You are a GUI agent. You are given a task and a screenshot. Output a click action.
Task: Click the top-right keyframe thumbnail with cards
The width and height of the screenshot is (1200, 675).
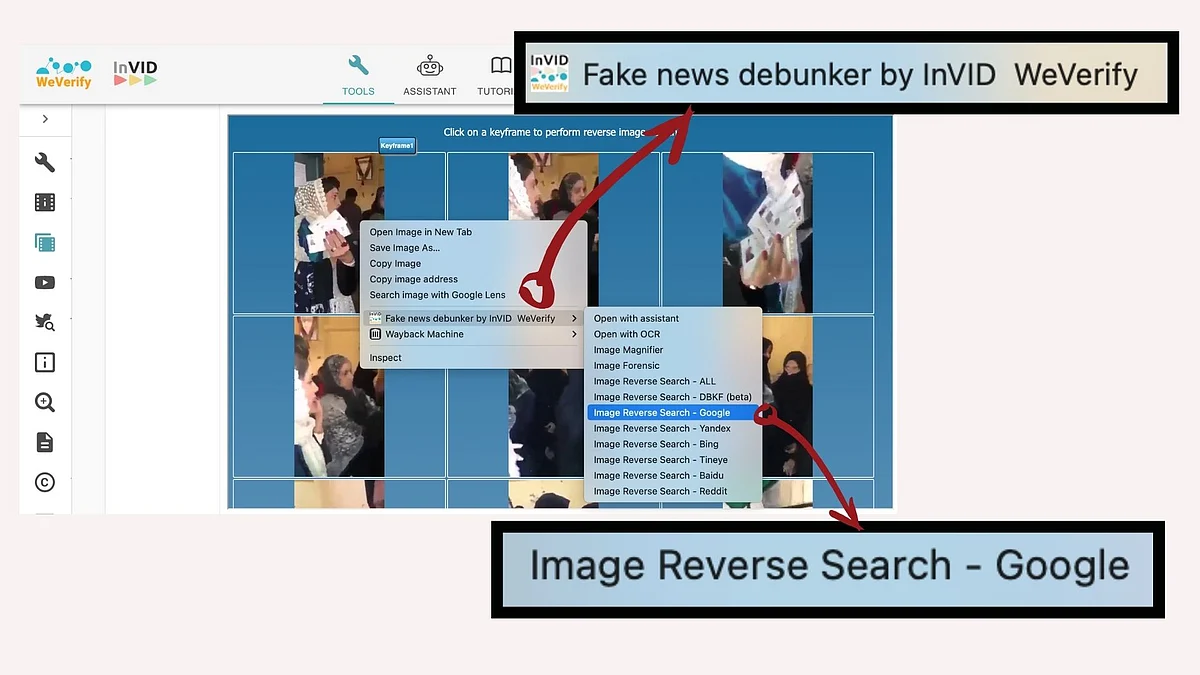(x=767, y=233)
